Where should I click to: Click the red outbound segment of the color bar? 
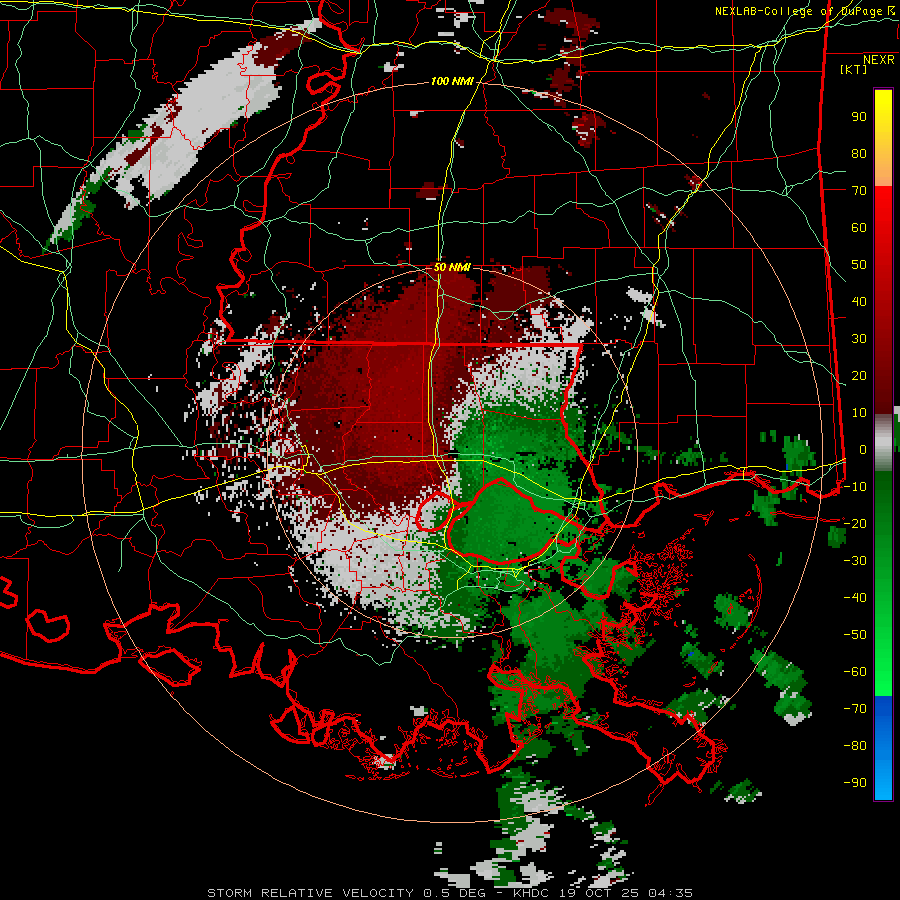click(x=883, y=300)
